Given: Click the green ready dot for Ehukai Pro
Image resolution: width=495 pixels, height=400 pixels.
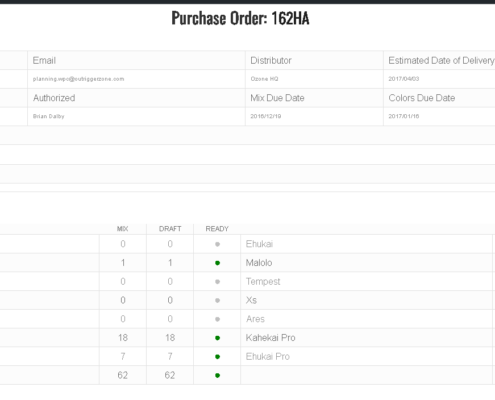Looking at the screenshot, I should [x=217, y=357].
